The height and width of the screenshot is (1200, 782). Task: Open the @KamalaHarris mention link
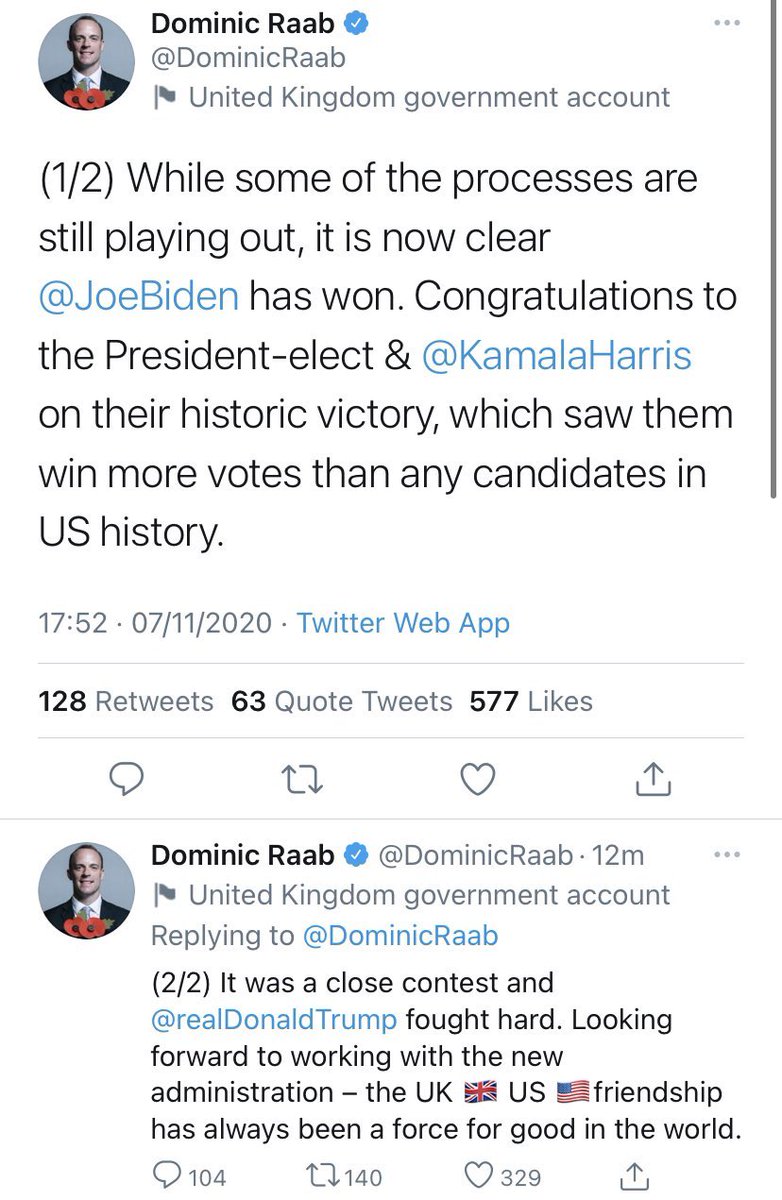tap(557, 356)
